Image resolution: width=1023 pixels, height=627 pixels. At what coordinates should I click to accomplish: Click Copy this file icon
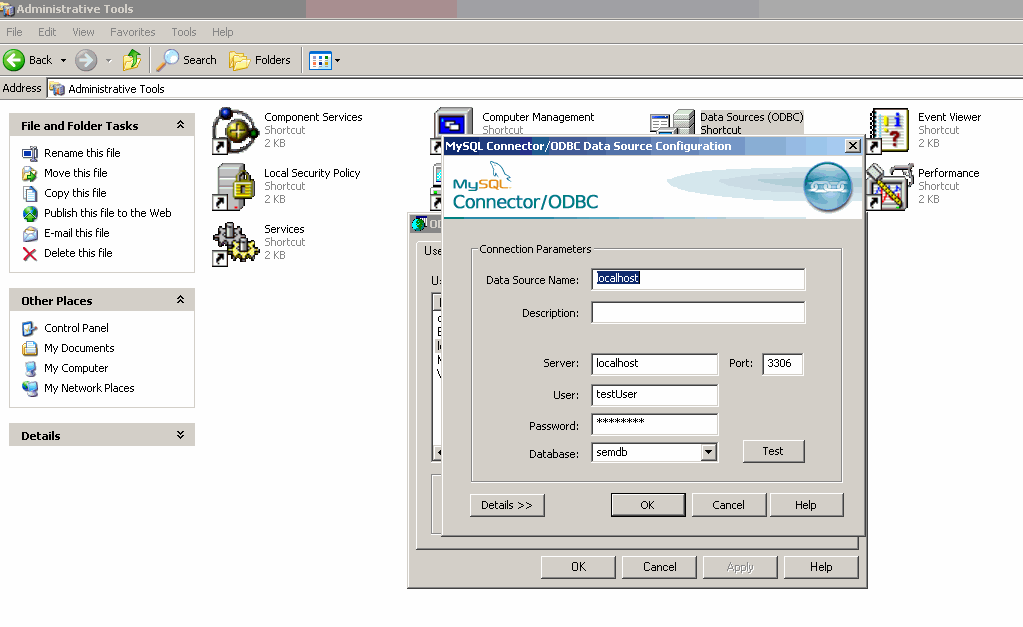[x=30, y=194]
